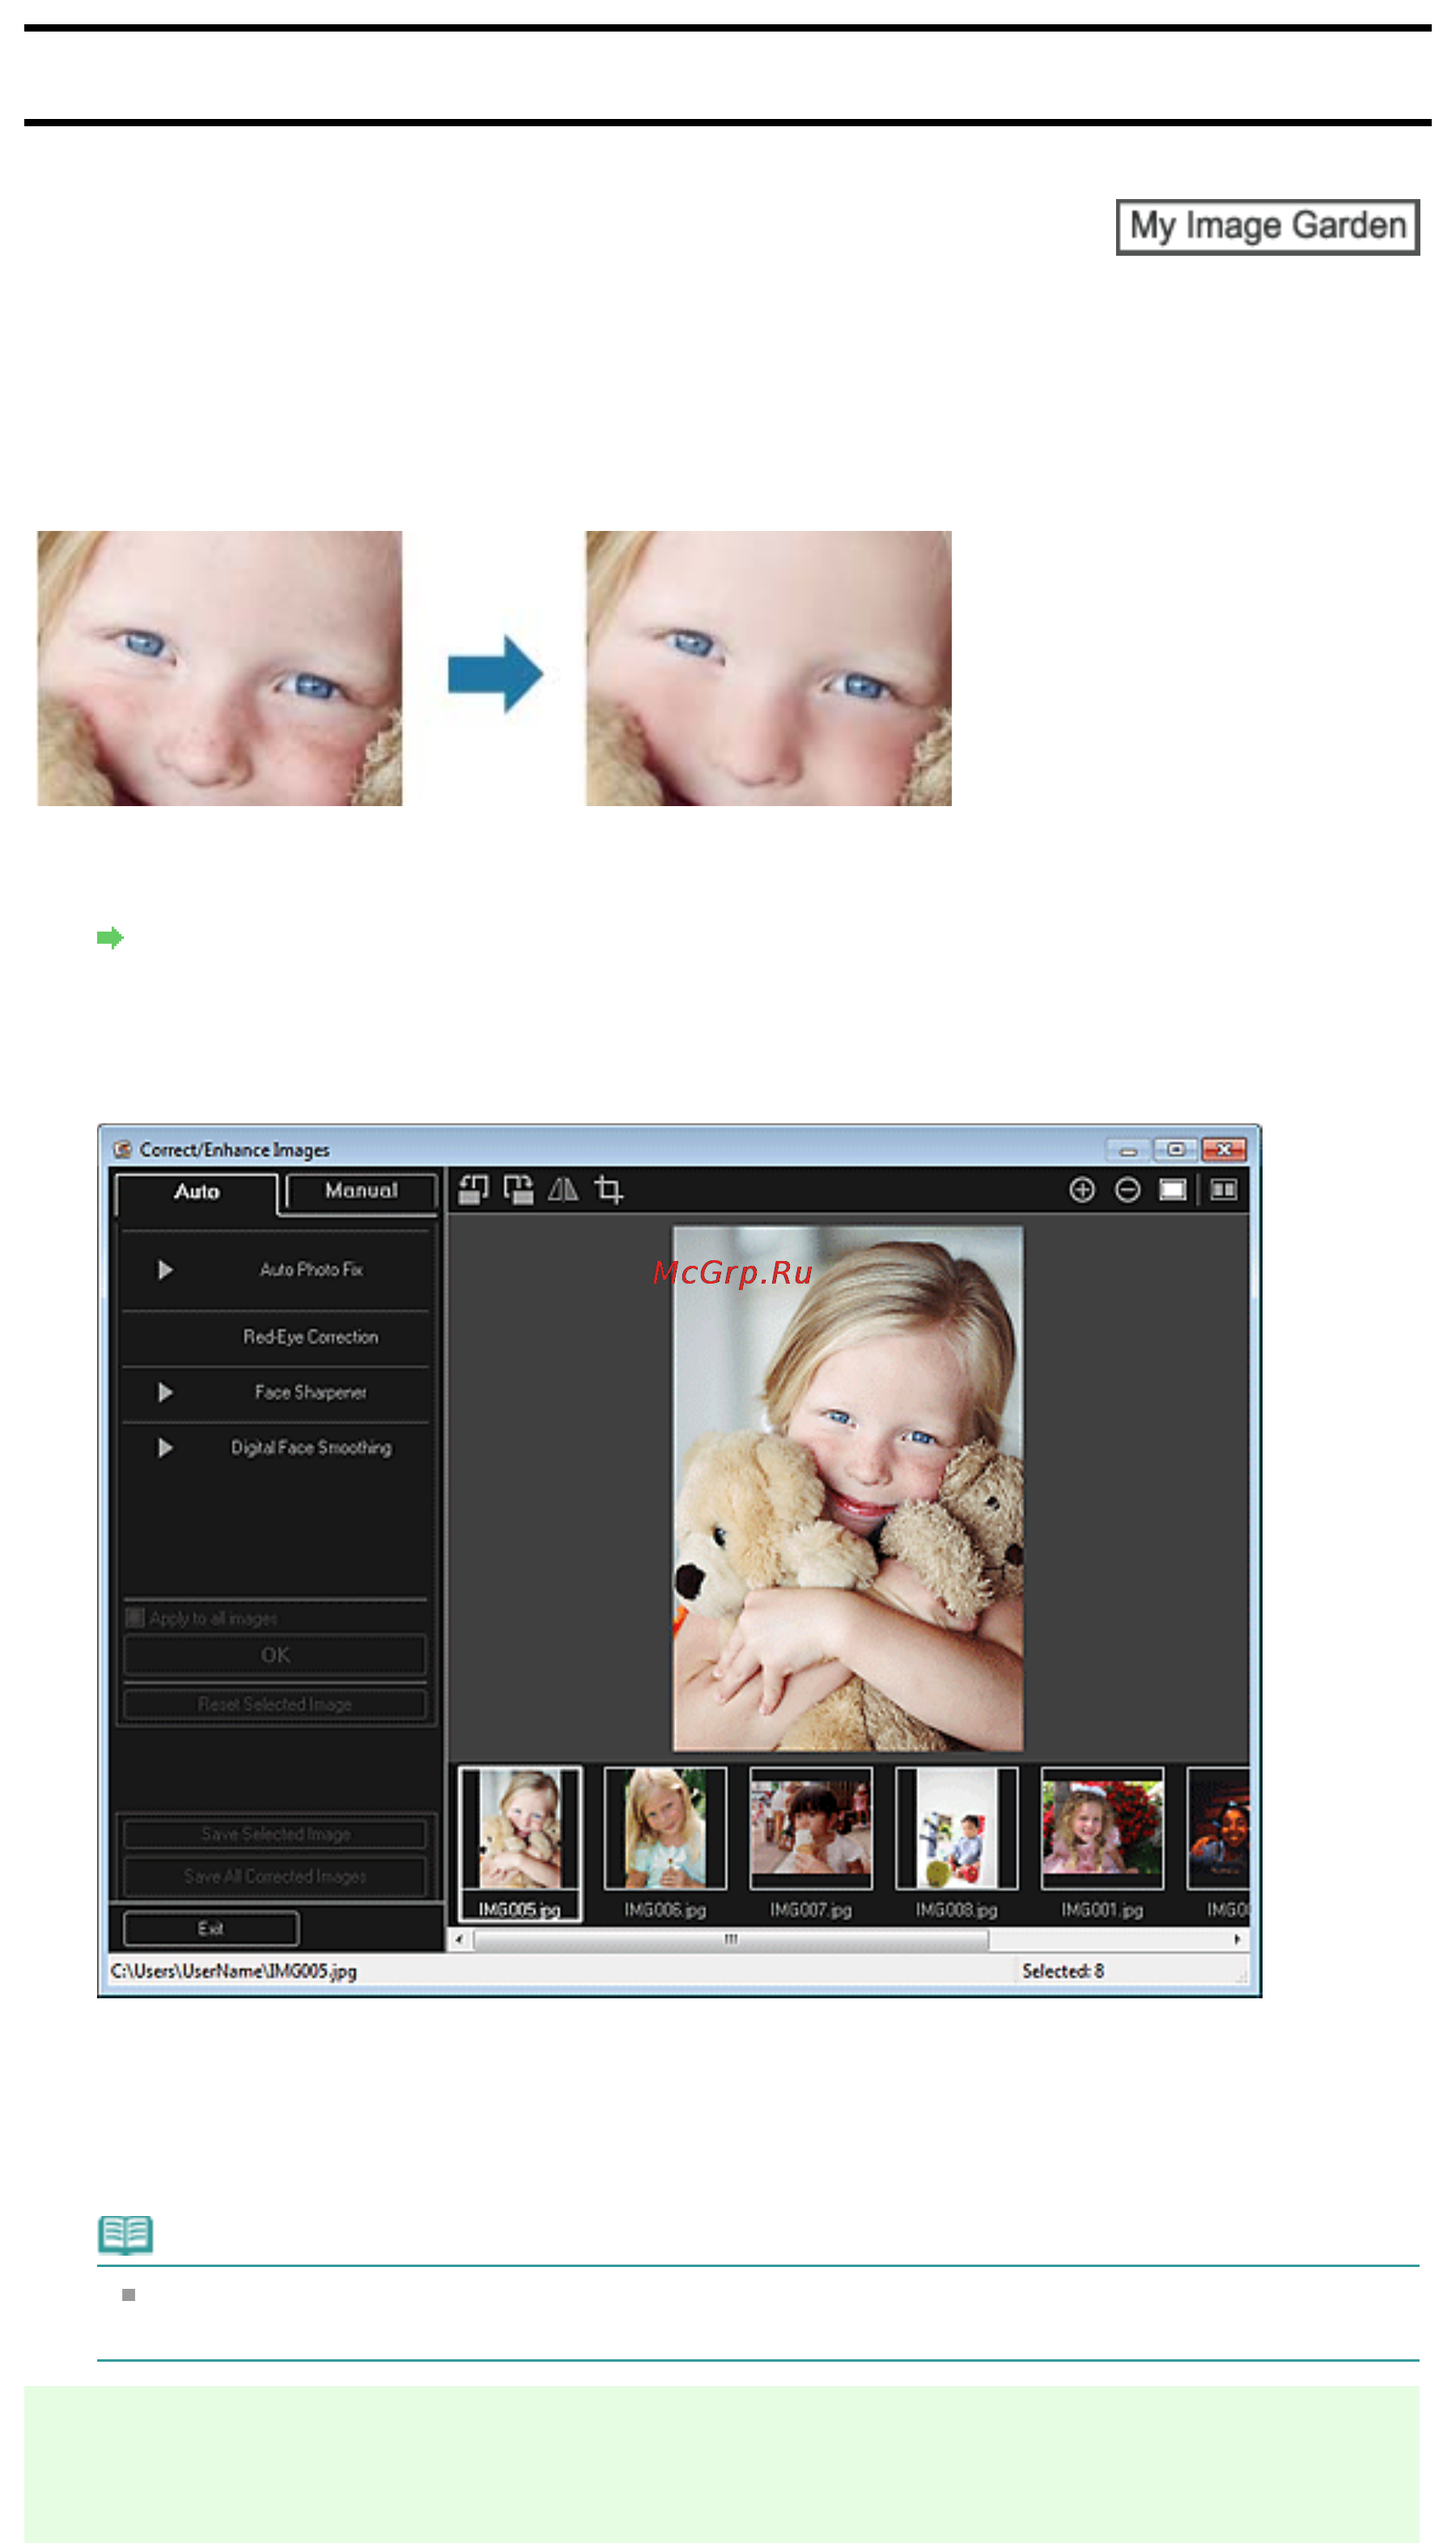Open the compare images view icon
The height and width of the screenshot is (2543, 1456).
(1223, 1190)
